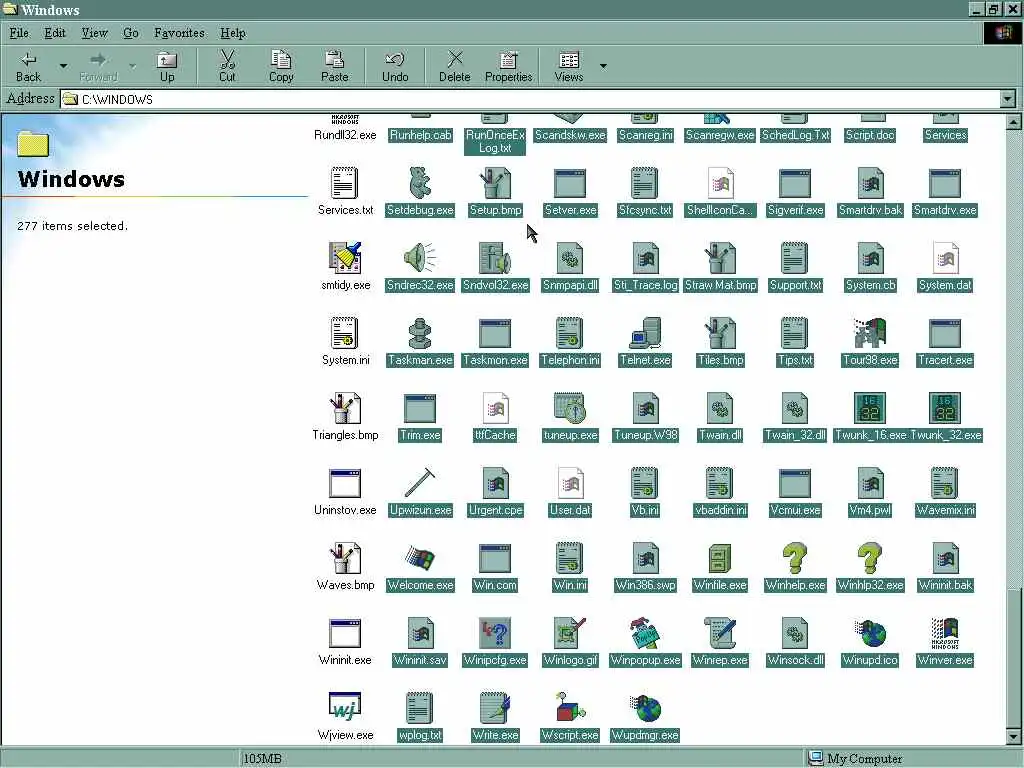Select the Telnet.exe computer icon
1024x768 pixels.
(x=645, y=333)
